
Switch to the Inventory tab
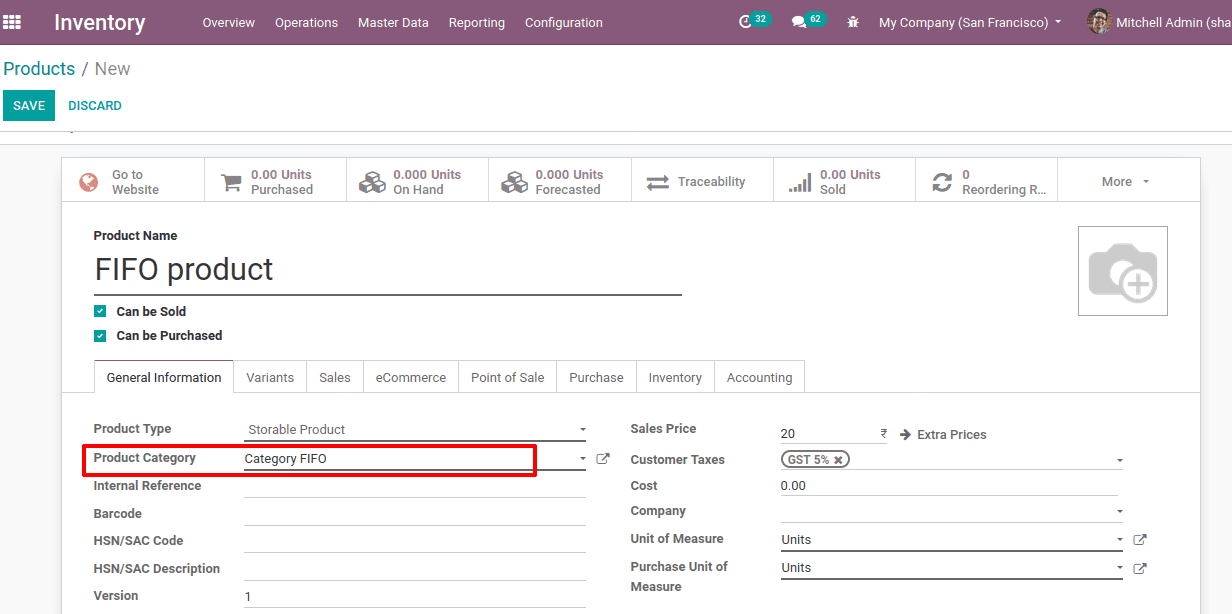tap(675, 378)
